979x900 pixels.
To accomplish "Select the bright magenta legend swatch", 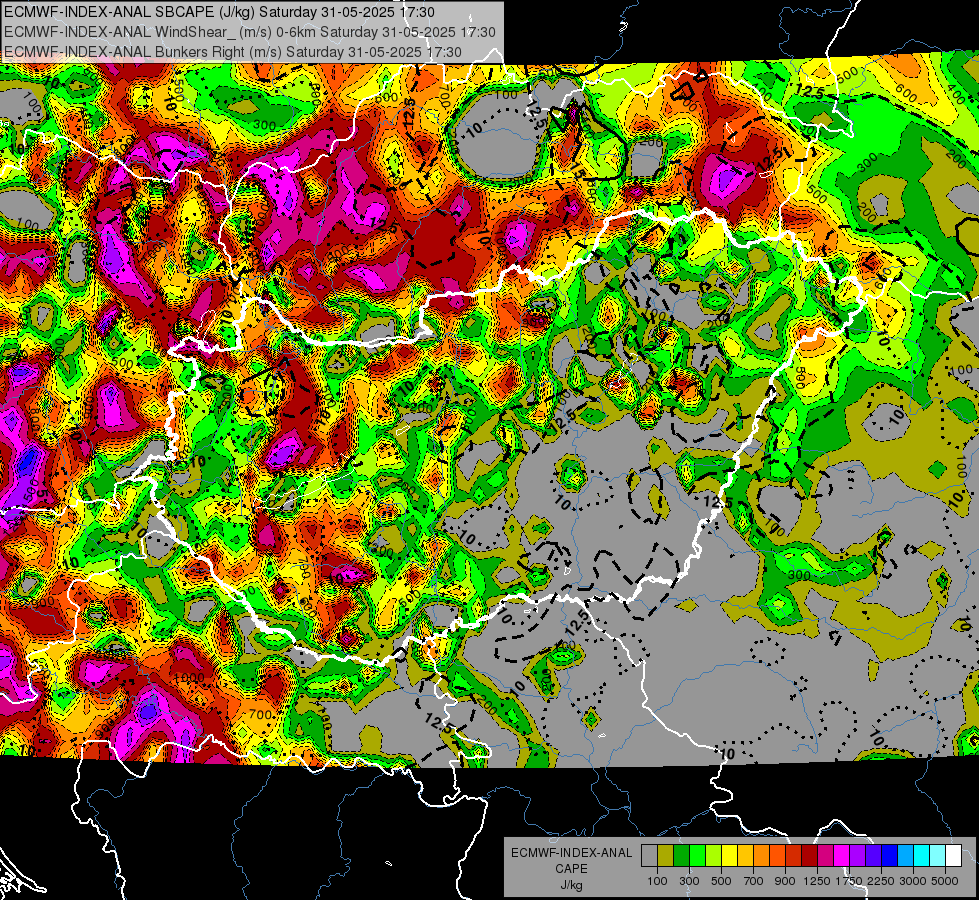I will (842, 855).
